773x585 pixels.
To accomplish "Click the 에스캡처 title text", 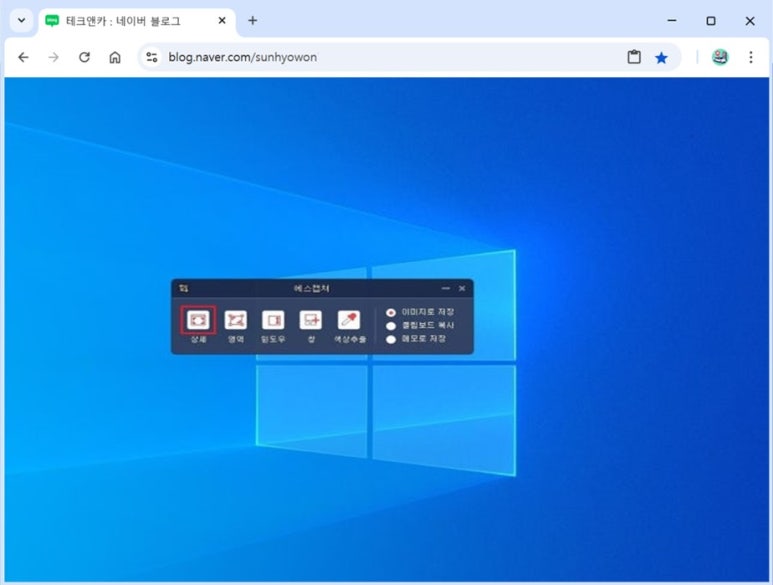I will [312, 288].
